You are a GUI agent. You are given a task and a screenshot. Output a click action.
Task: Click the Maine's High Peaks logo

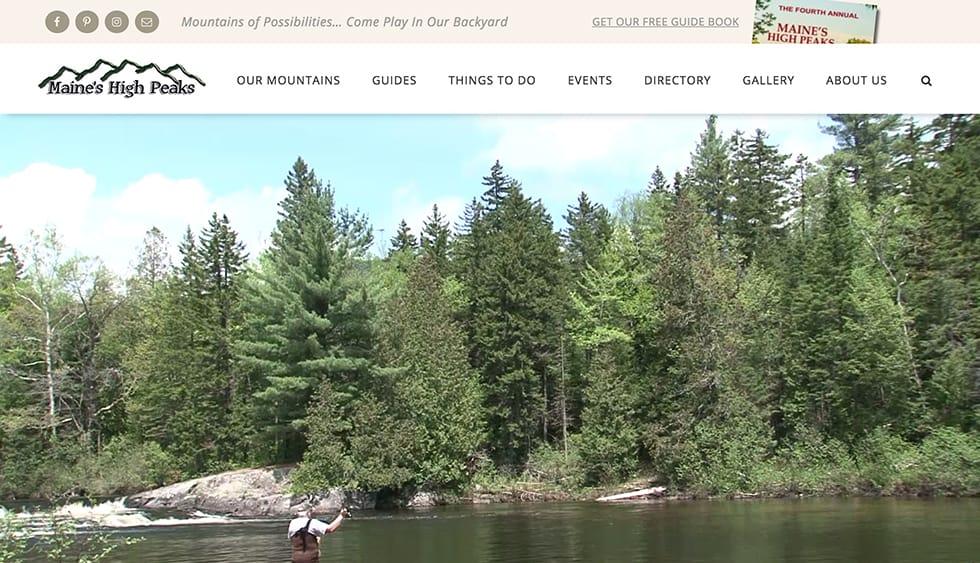click(x=122, y=79)
